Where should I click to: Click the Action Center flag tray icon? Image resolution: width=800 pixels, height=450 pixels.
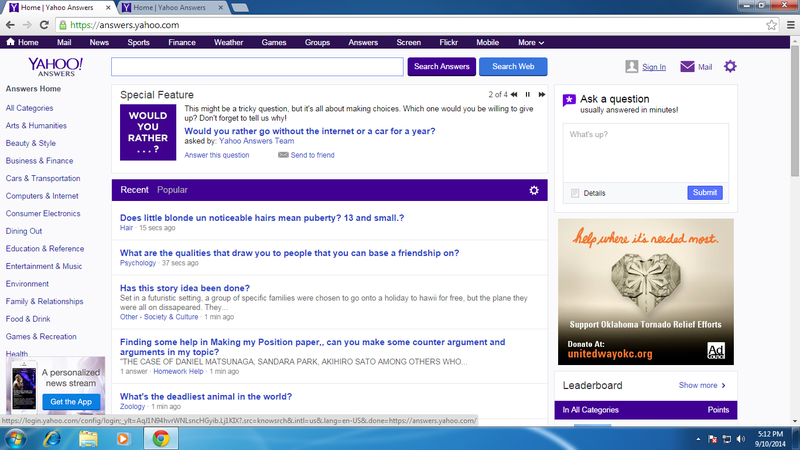713,439
